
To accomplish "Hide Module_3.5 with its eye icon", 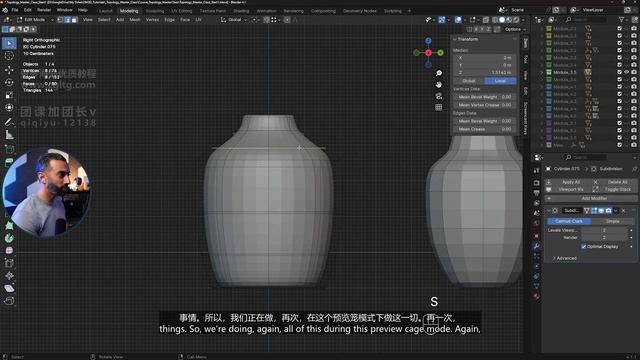I will tap(627, 72).
